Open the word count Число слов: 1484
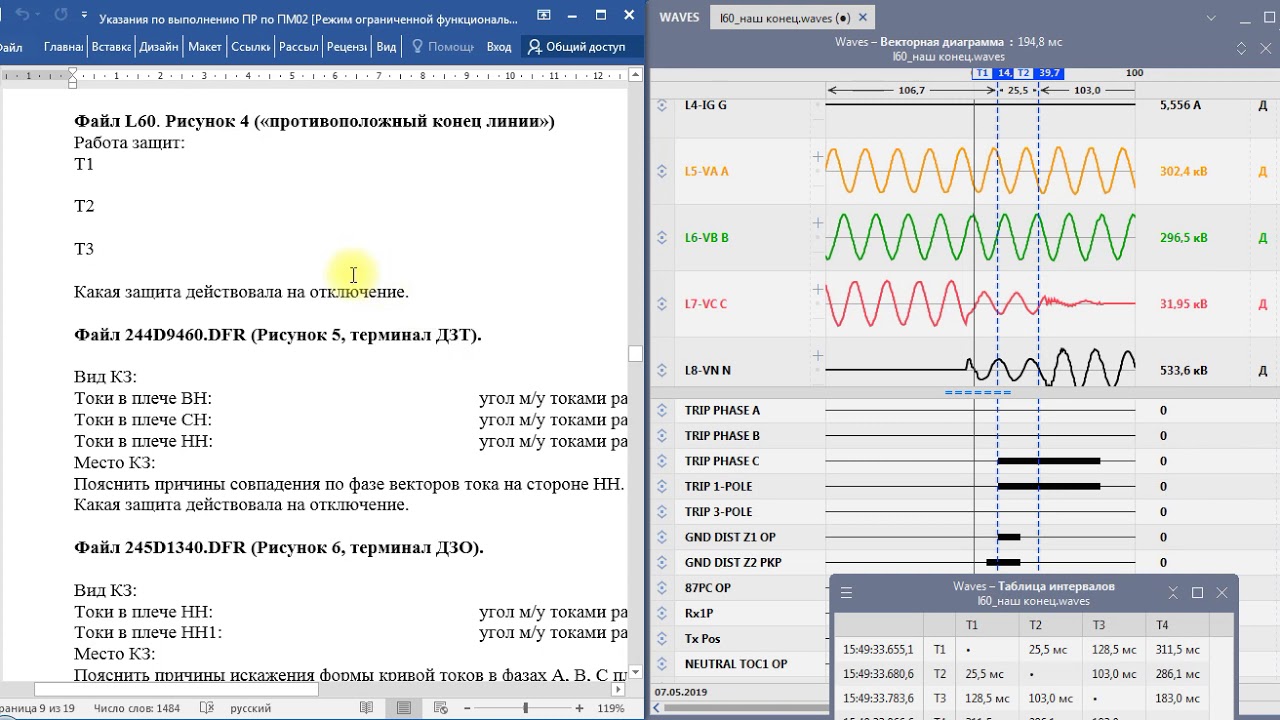Viewport: 1280px width, 720px height. 137,708
